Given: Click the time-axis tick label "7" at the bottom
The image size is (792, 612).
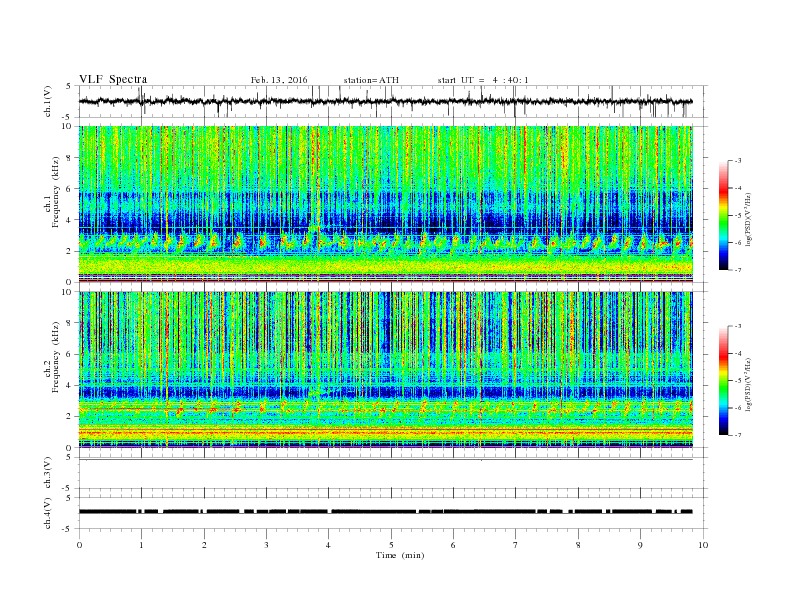Looking at the screenshot, I should (516, 545).
